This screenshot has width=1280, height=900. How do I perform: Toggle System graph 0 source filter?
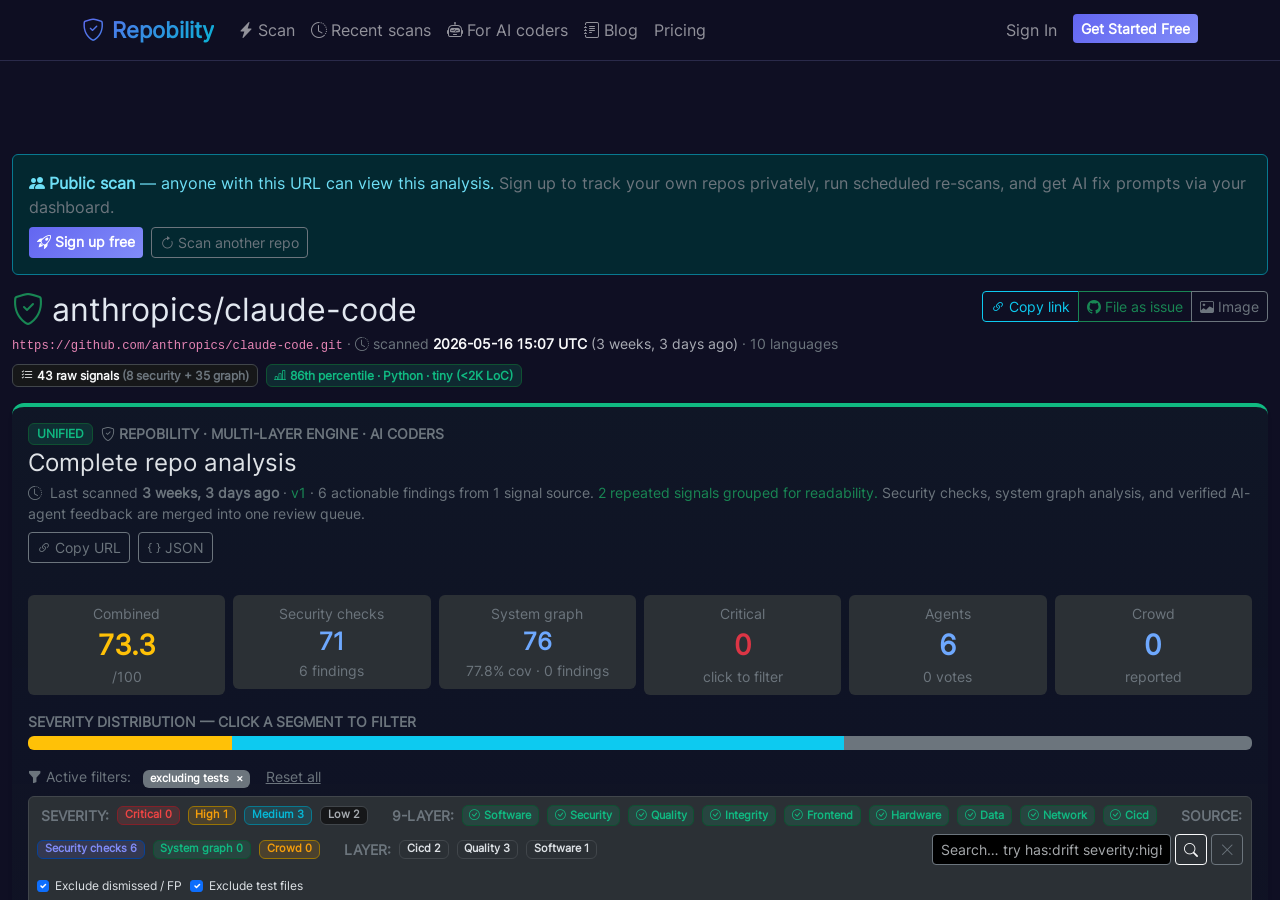point(202,849)
